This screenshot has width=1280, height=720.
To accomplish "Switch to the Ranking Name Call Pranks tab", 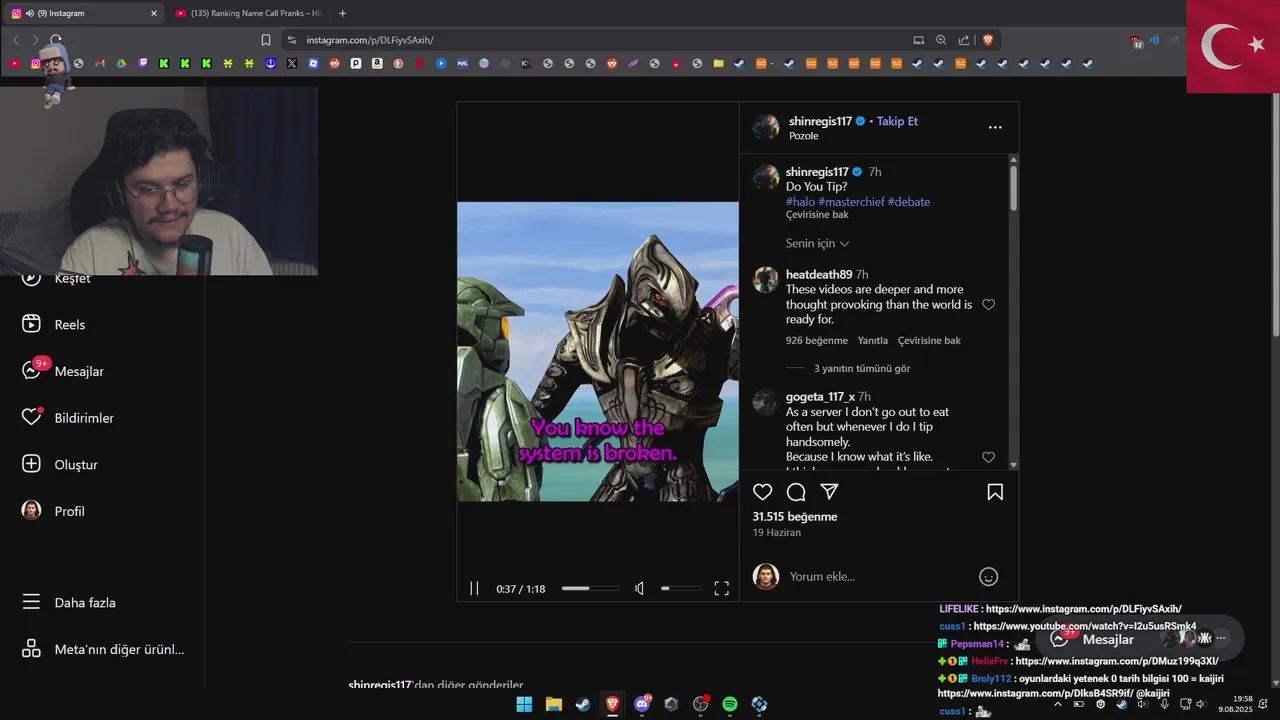I will [x=248, y=13].
